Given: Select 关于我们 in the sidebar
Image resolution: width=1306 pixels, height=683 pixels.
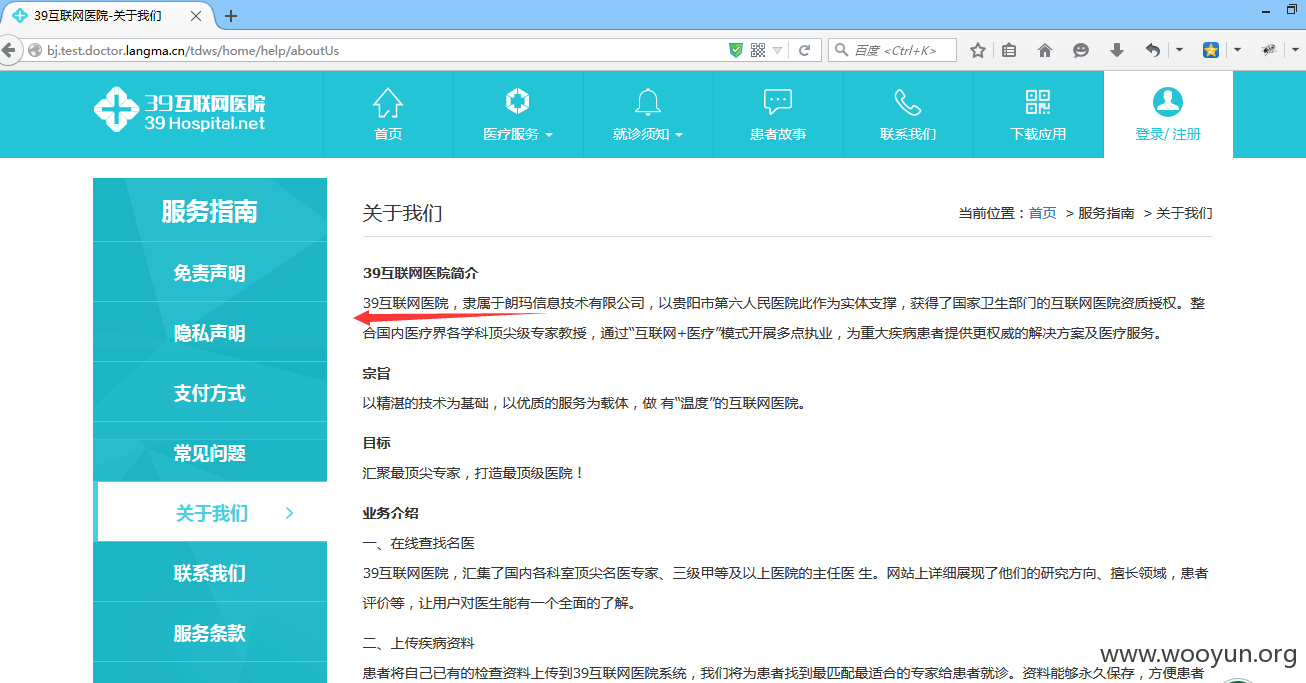Looking at the screenshot, I should (x=212, y=512).
